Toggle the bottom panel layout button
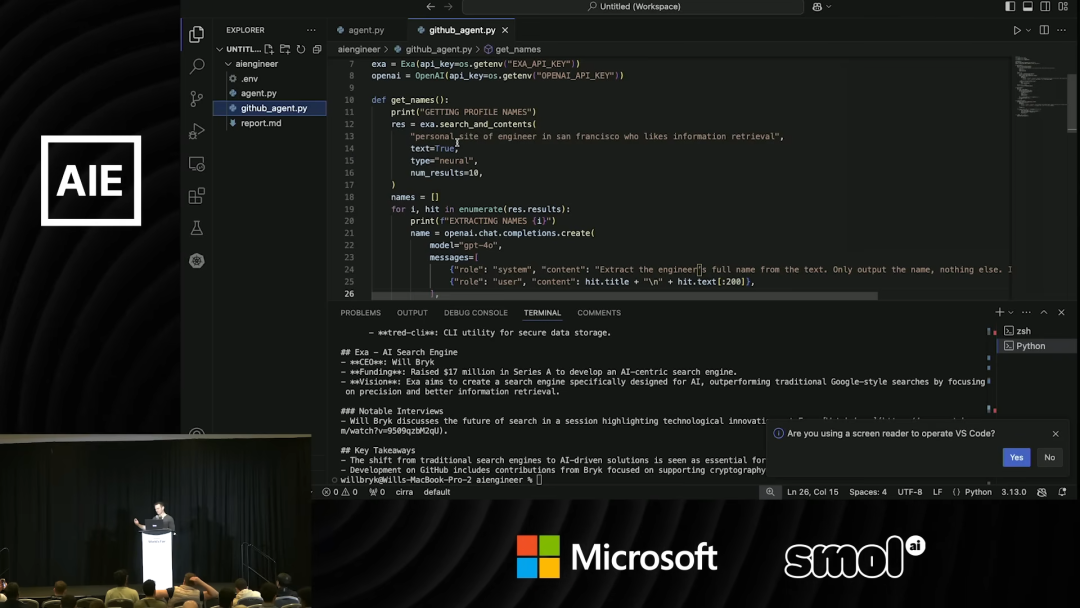 click(1028, 6)
